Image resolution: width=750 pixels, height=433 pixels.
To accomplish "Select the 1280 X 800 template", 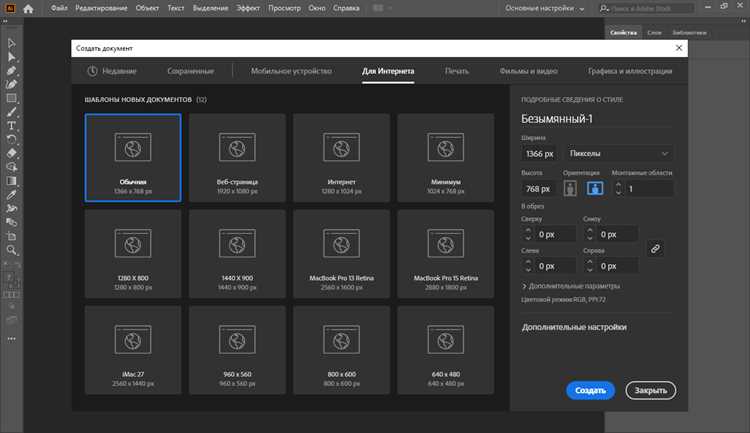I will pyautogui.click(x=133, y=254).
